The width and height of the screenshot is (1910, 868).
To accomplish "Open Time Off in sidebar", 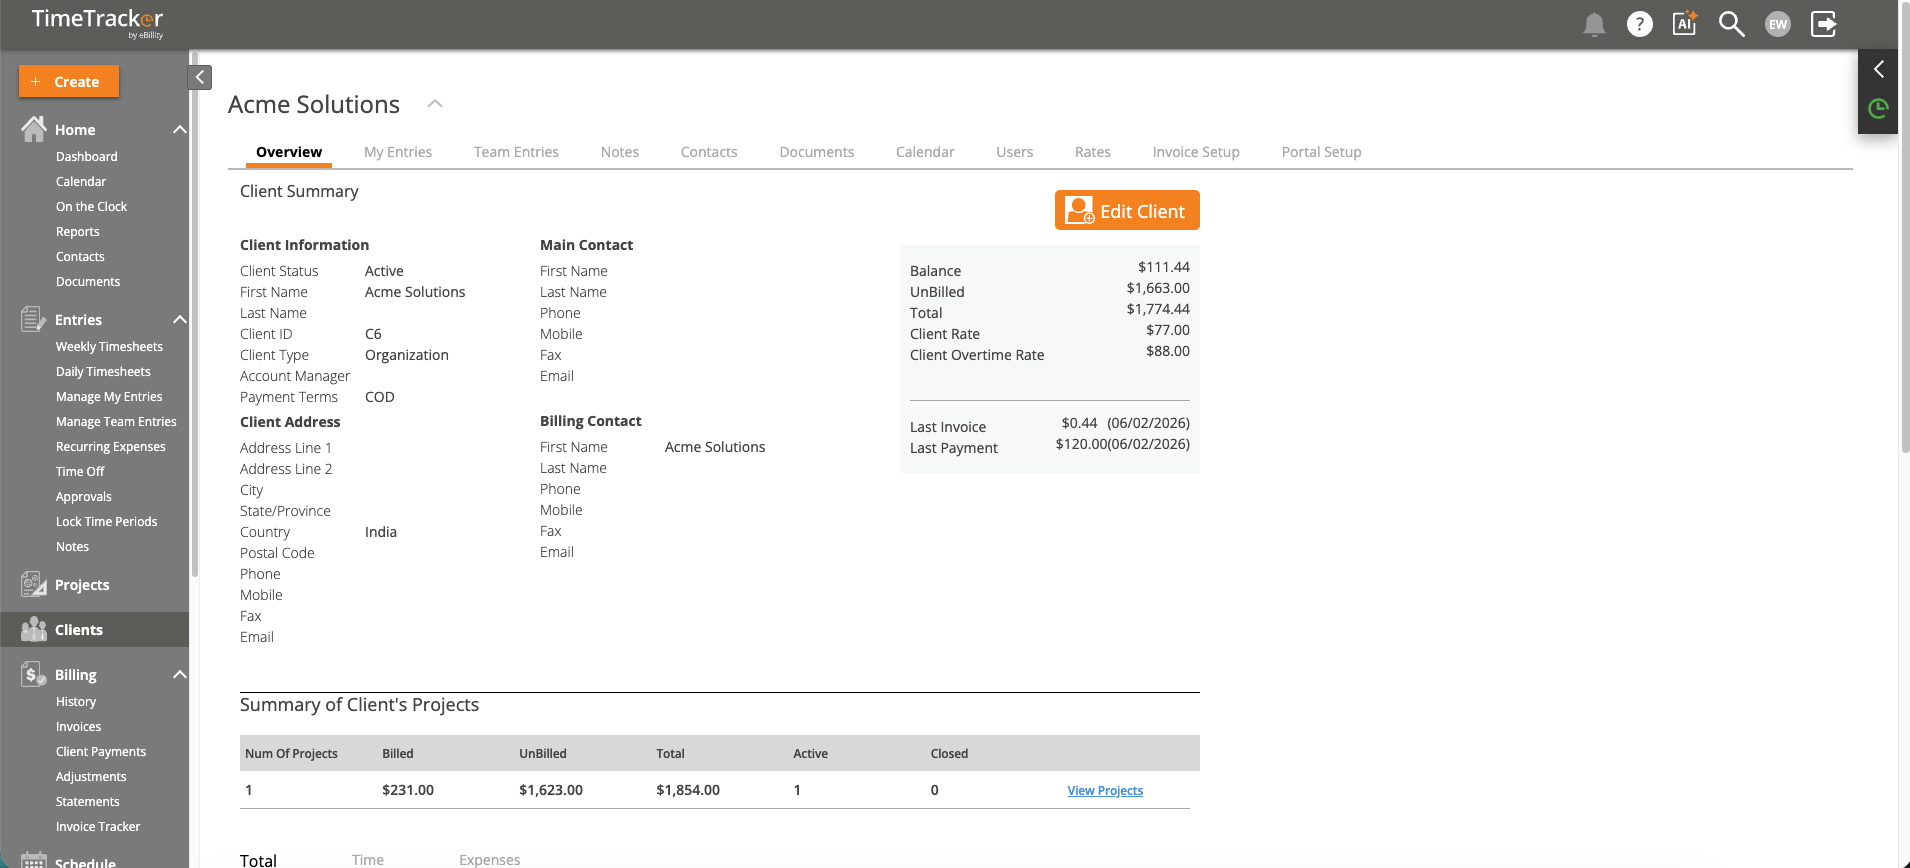I will pos(80,471).
